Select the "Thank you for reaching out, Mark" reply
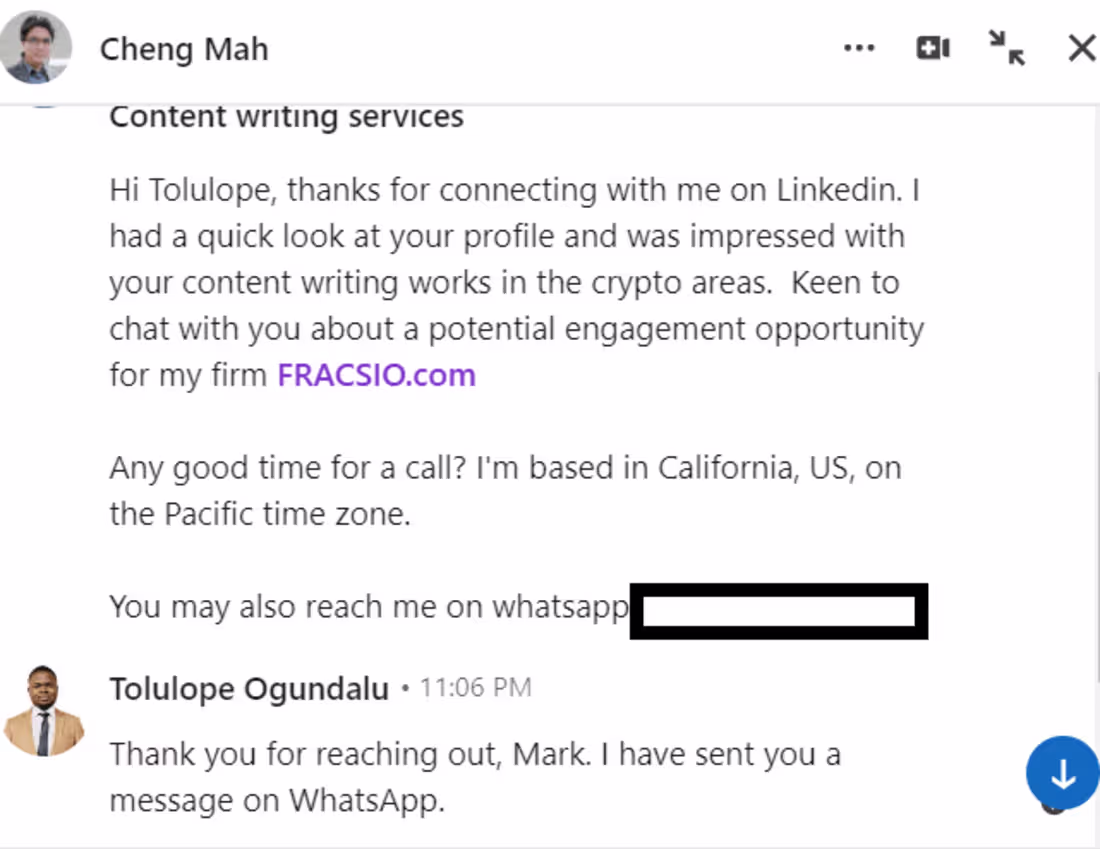Viewport: 1100px width, 849px height. [x=475, y=754]
